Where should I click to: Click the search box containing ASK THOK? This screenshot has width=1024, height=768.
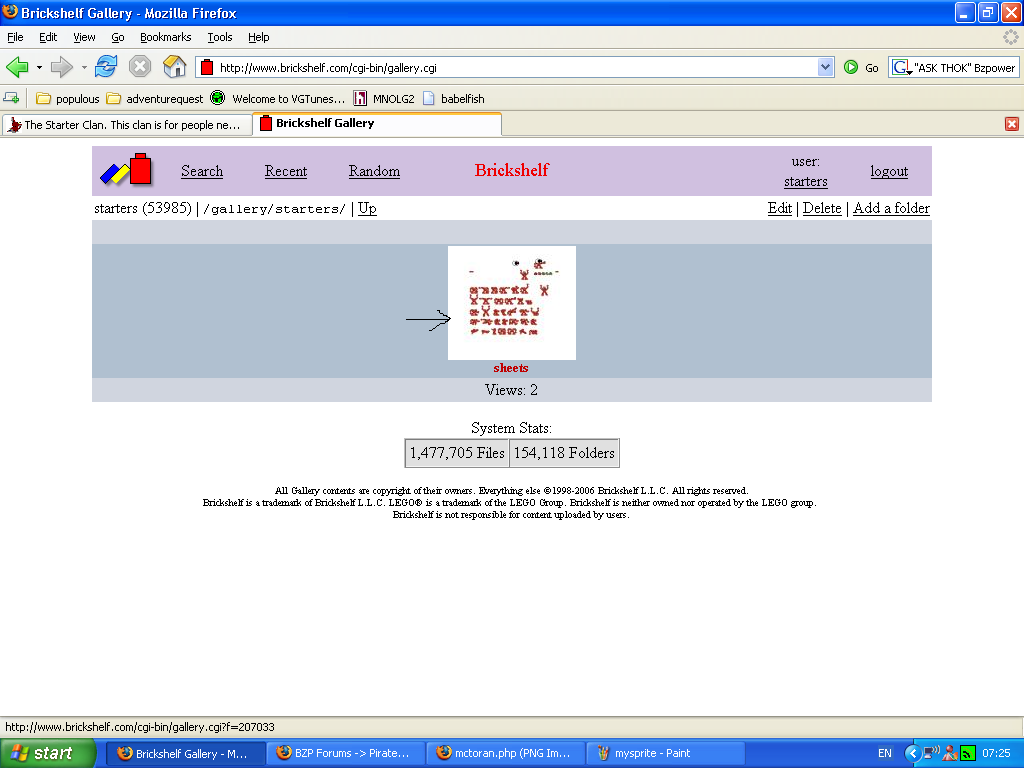965,67
